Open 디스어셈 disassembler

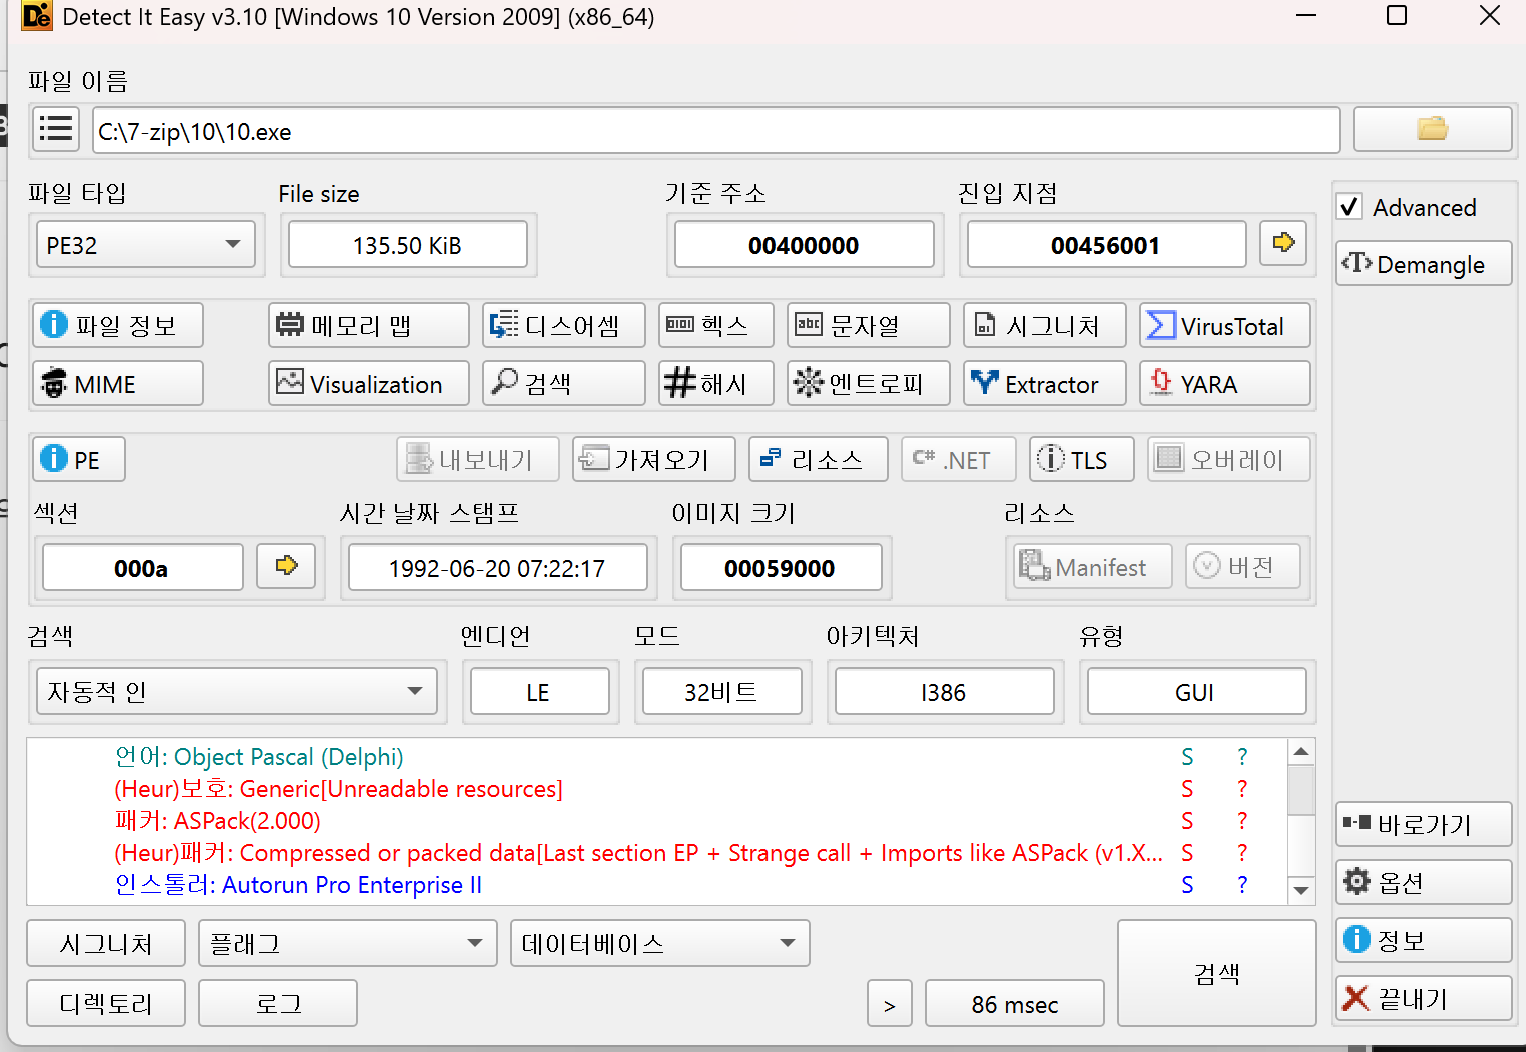(563, 325)
